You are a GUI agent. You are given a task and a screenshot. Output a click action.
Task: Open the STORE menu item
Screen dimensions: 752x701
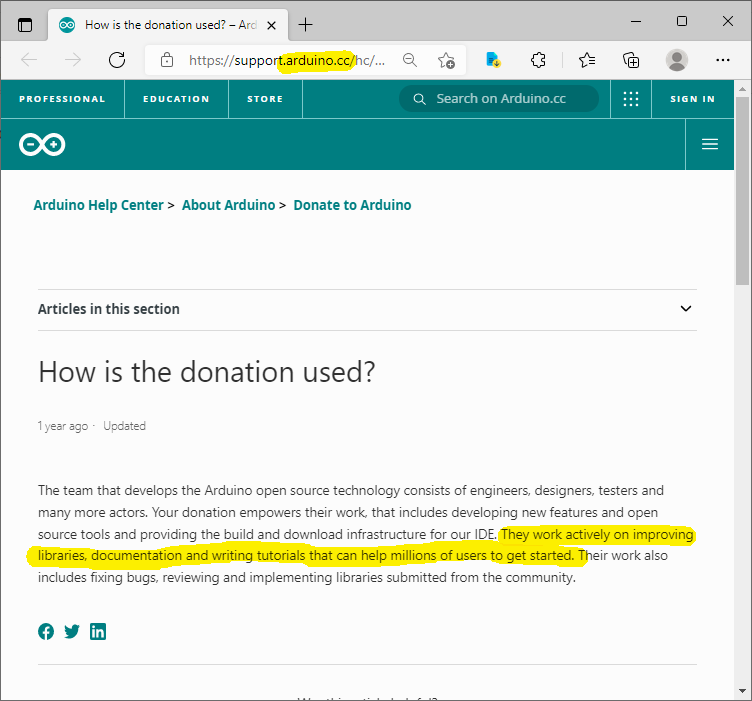click(x=265, y=99)
